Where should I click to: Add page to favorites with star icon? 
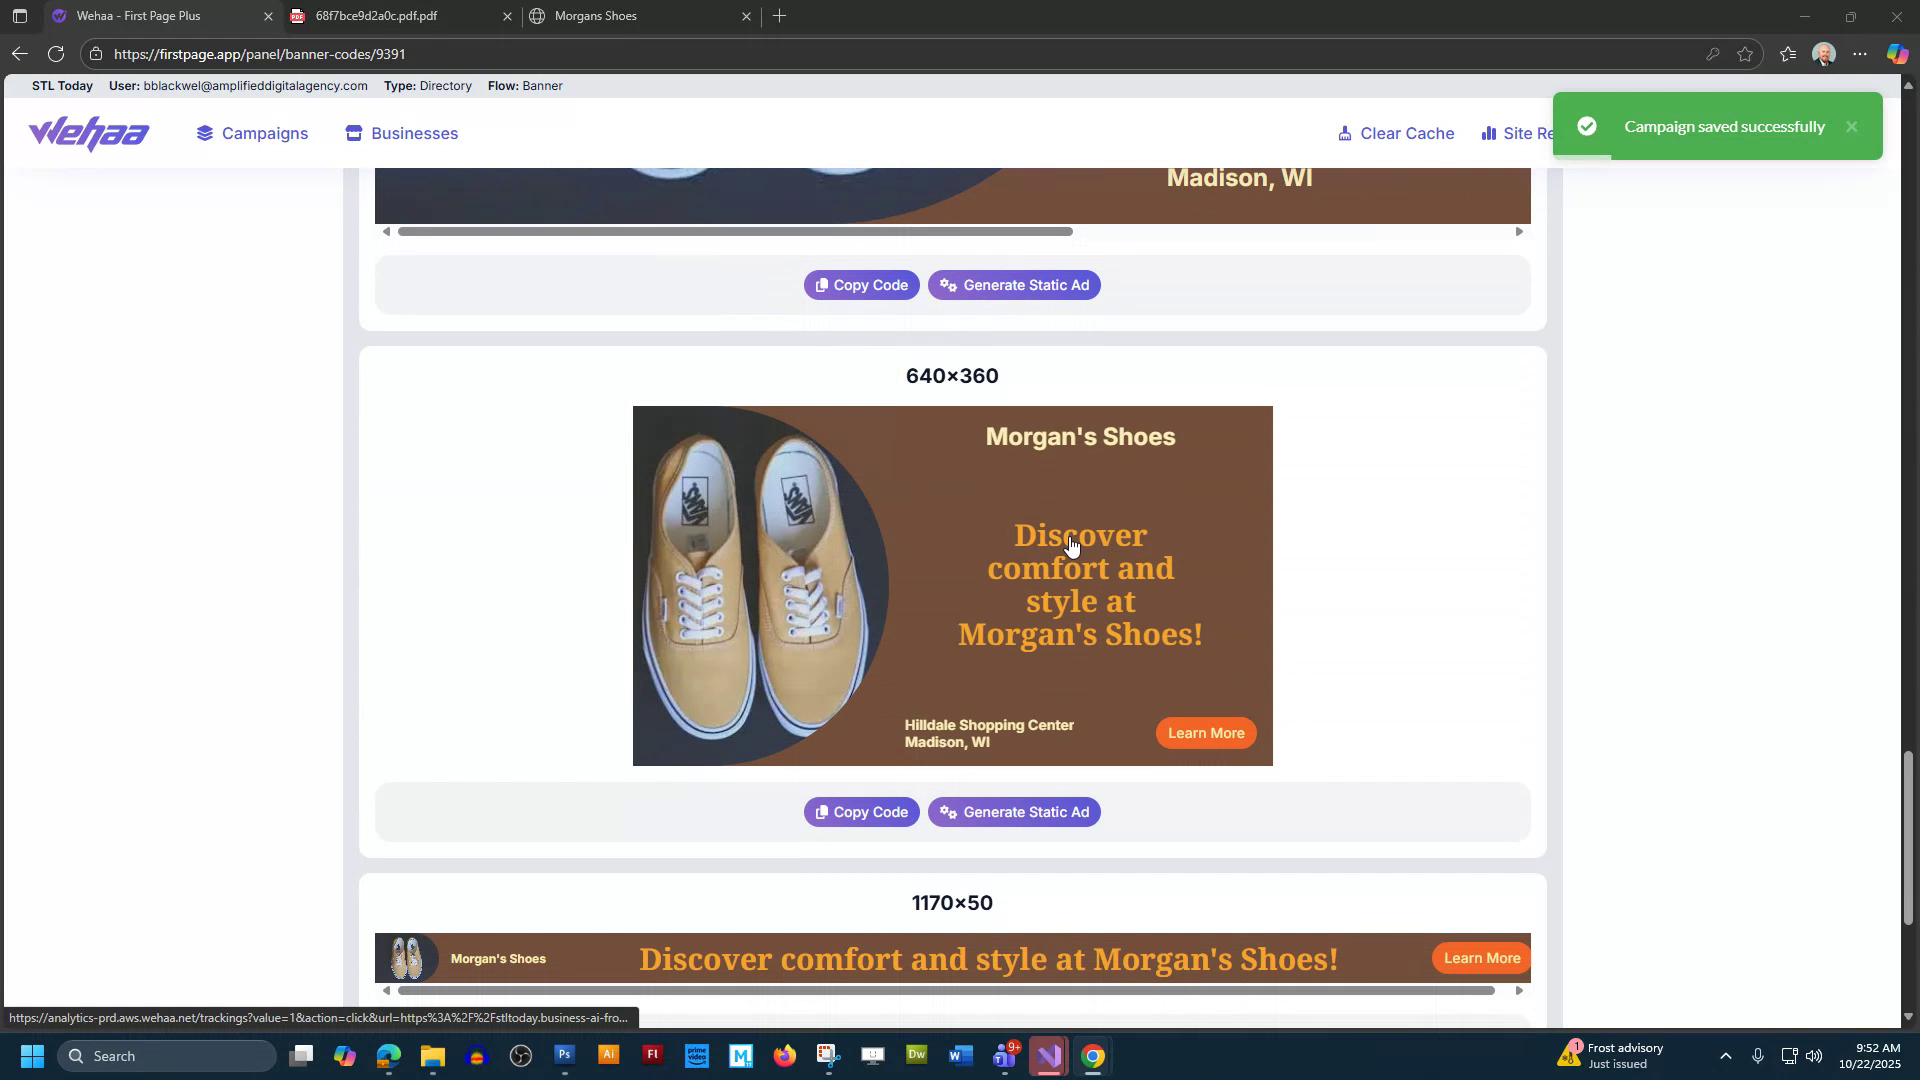pyautogui.click(x=1745, y=54)
